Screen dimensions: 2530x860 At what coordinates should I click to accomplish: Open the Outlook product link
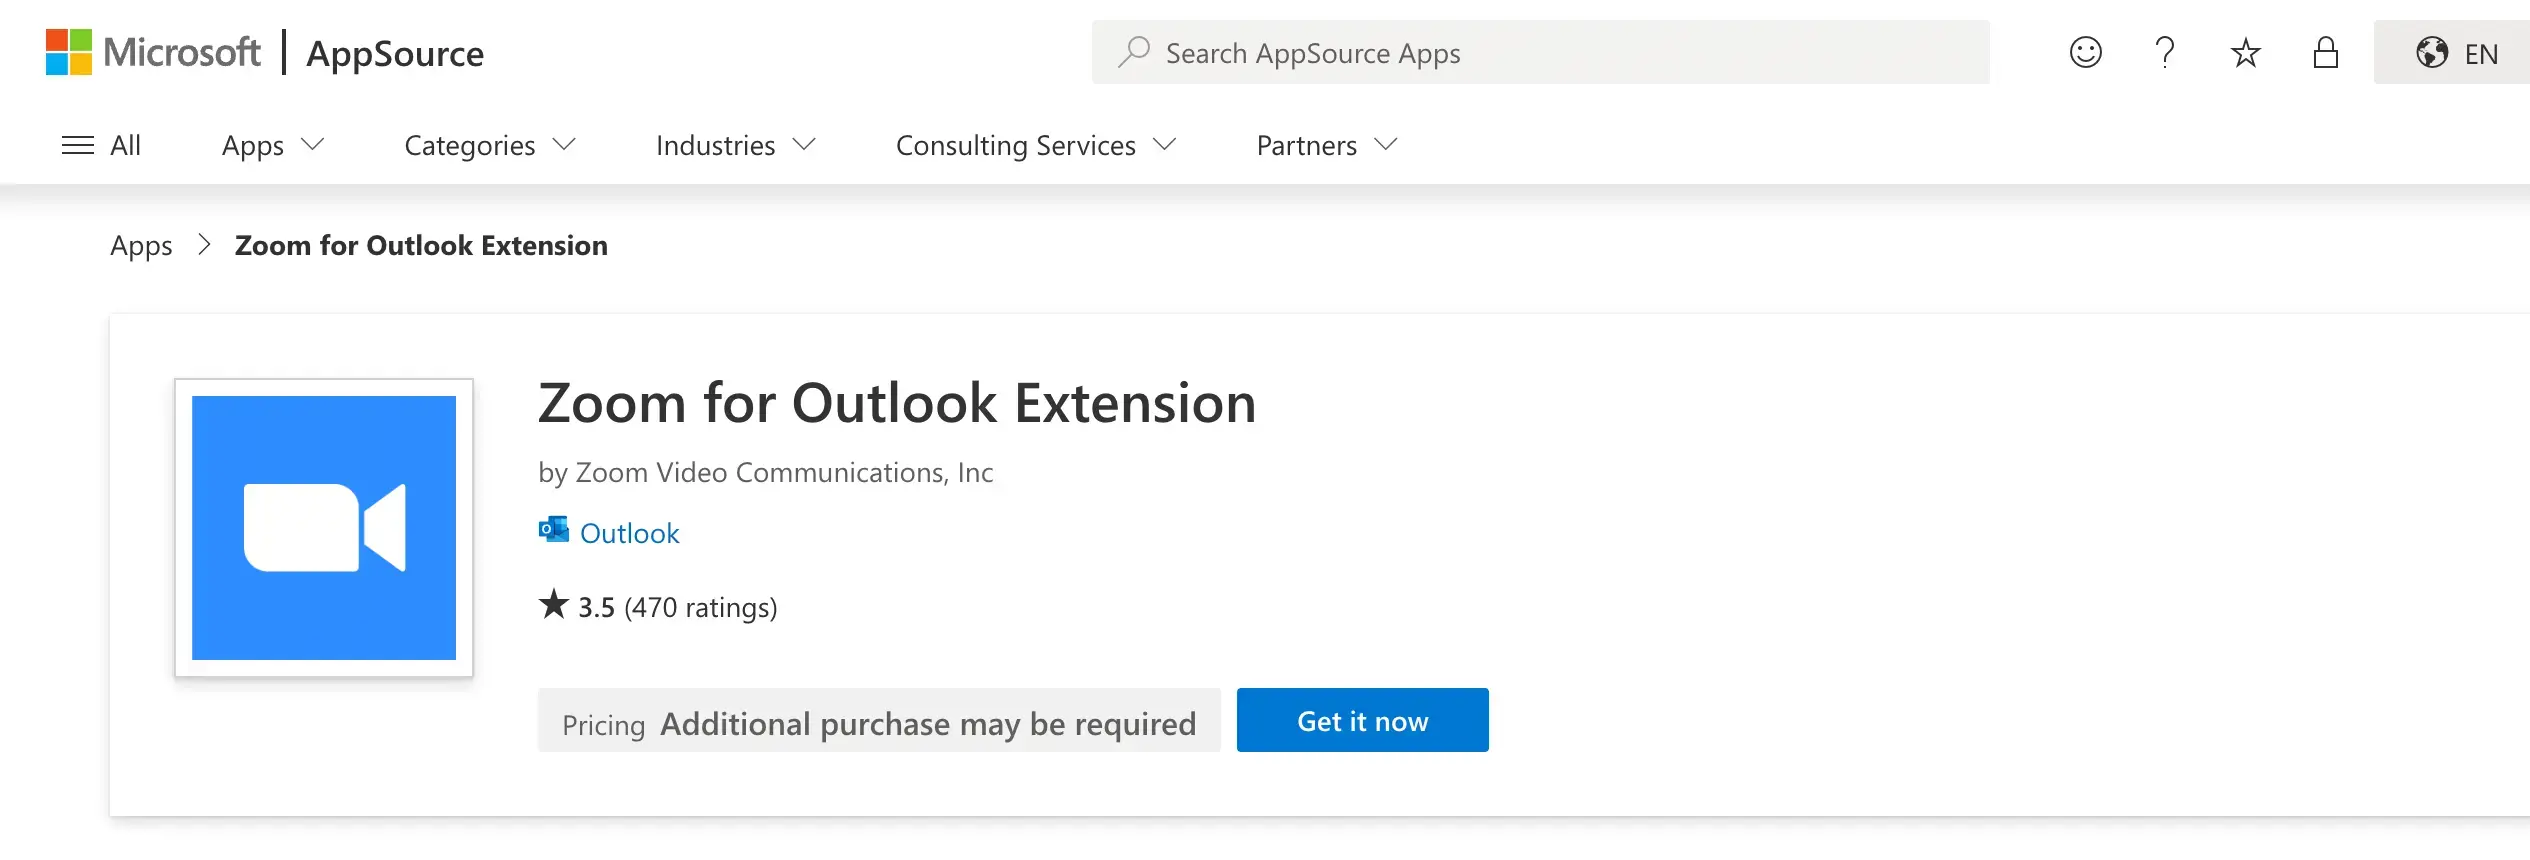[629, 533]
